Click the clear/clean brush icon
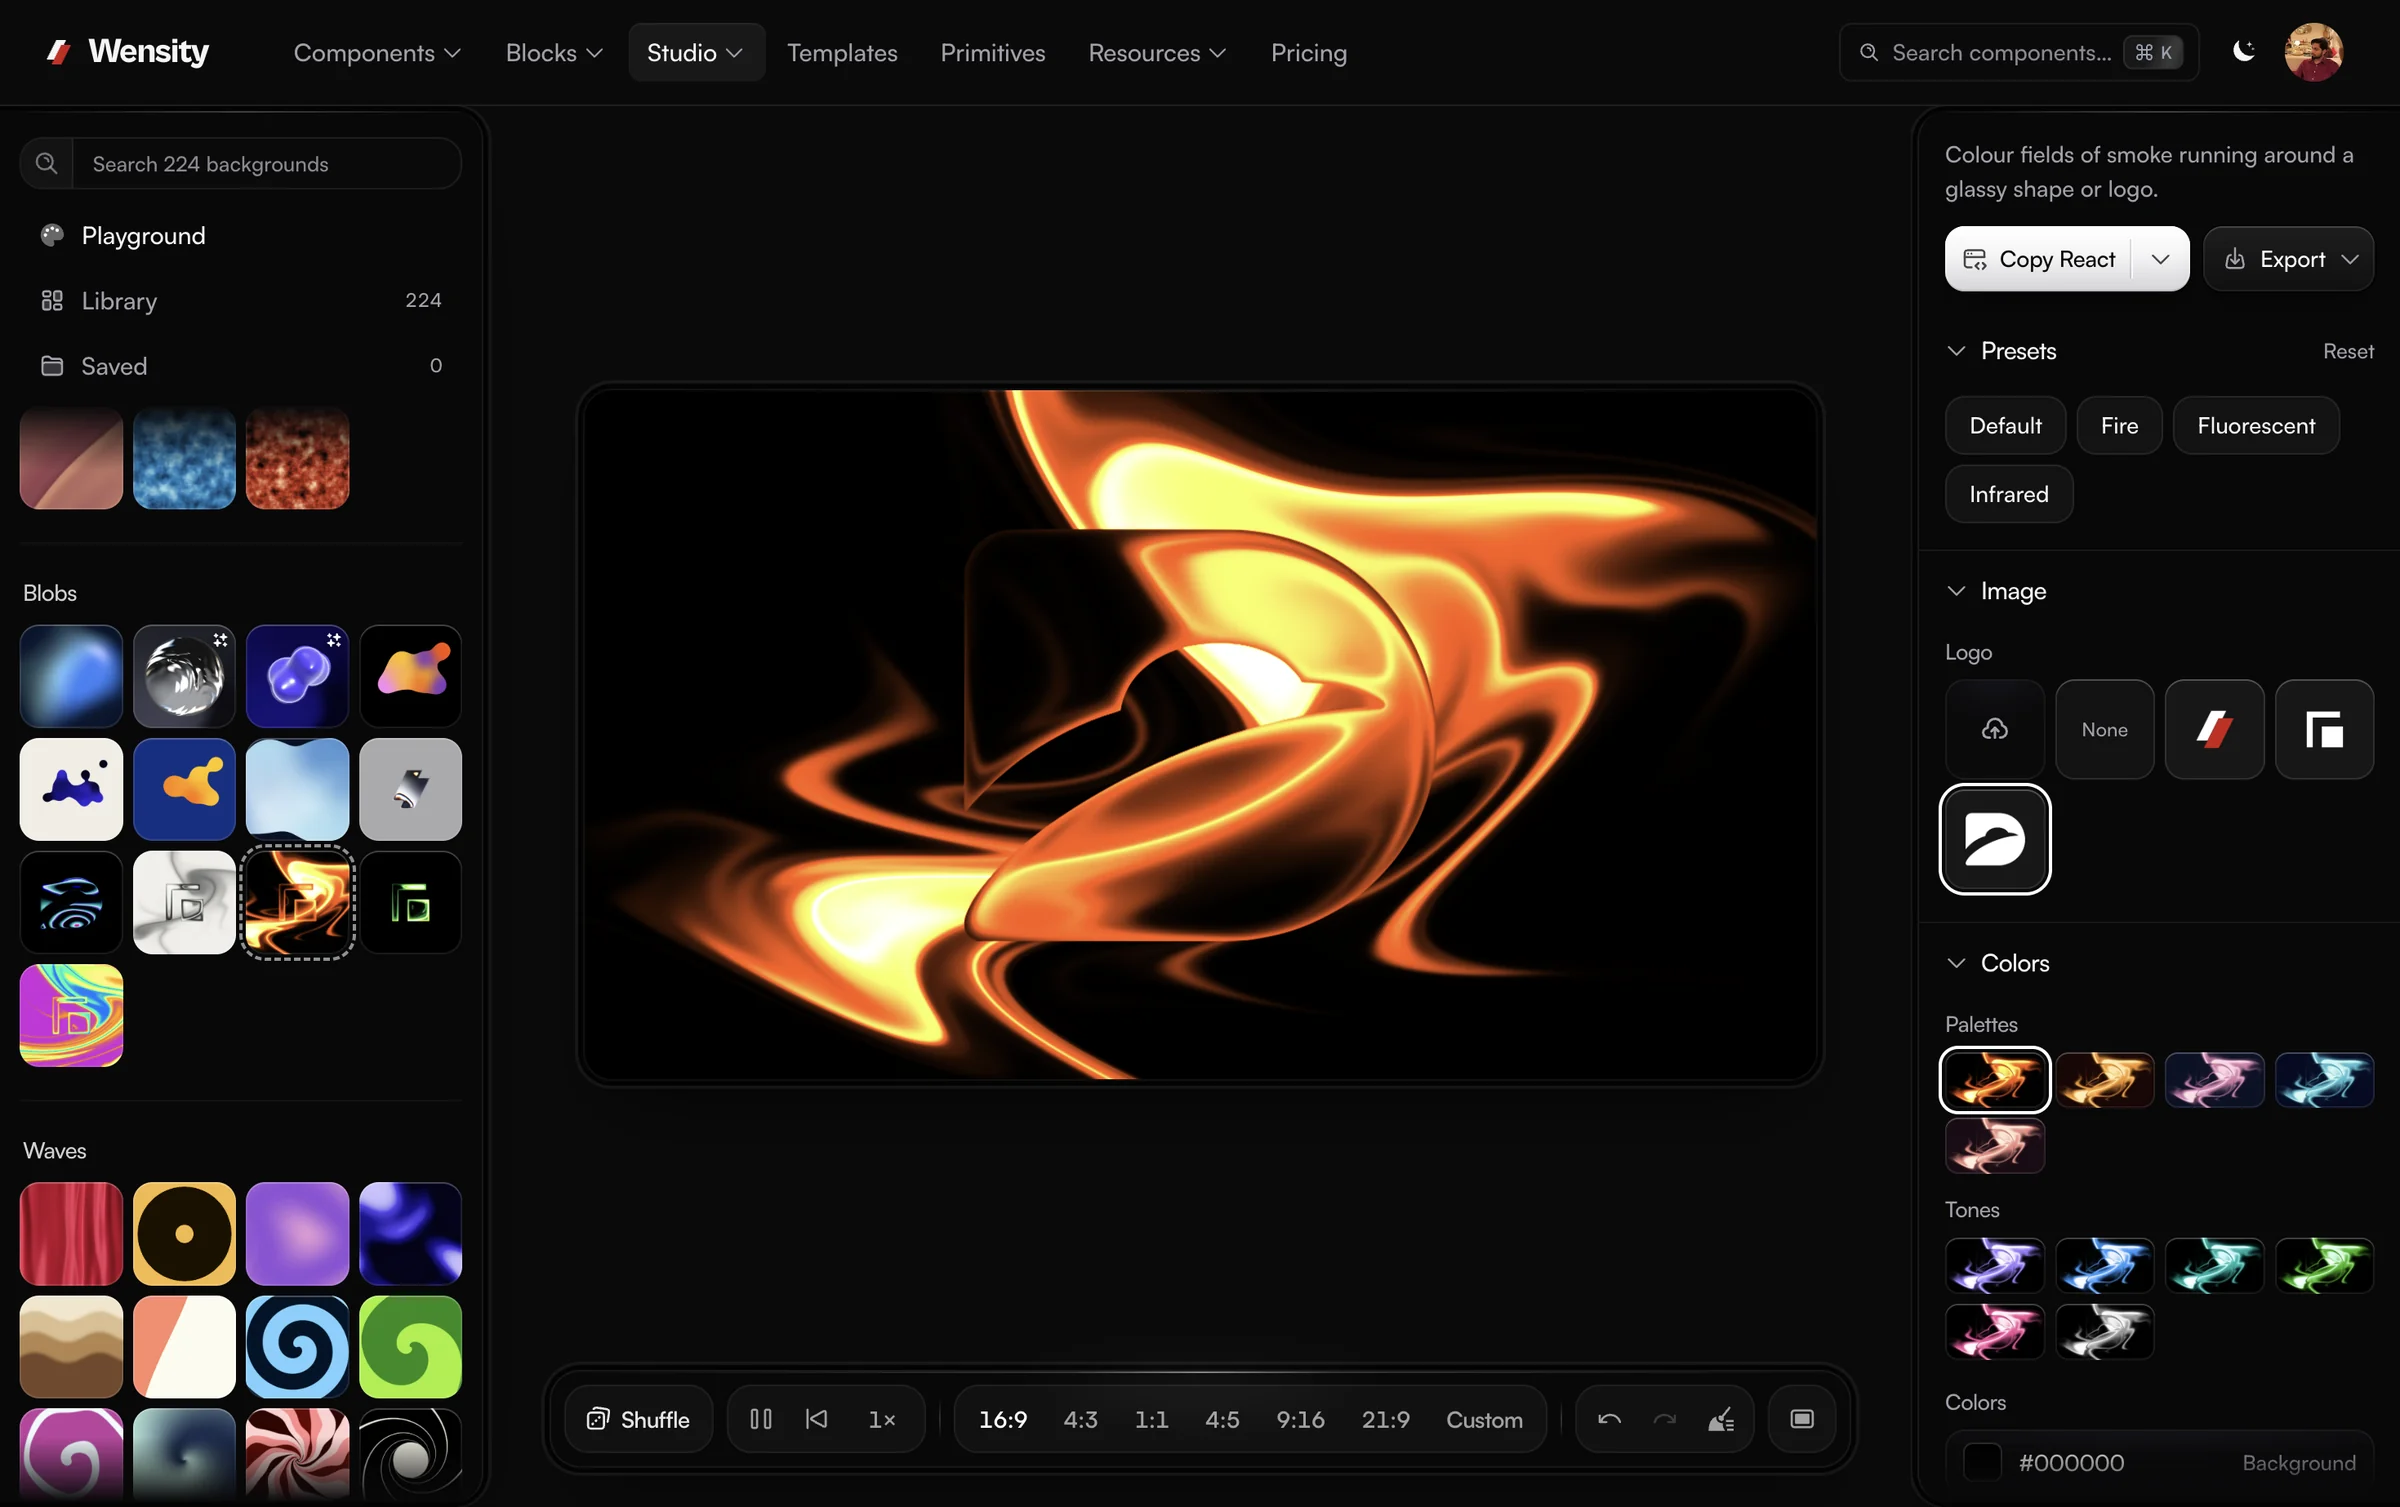The image size is (2400, 1507). coord(1721,1419)
